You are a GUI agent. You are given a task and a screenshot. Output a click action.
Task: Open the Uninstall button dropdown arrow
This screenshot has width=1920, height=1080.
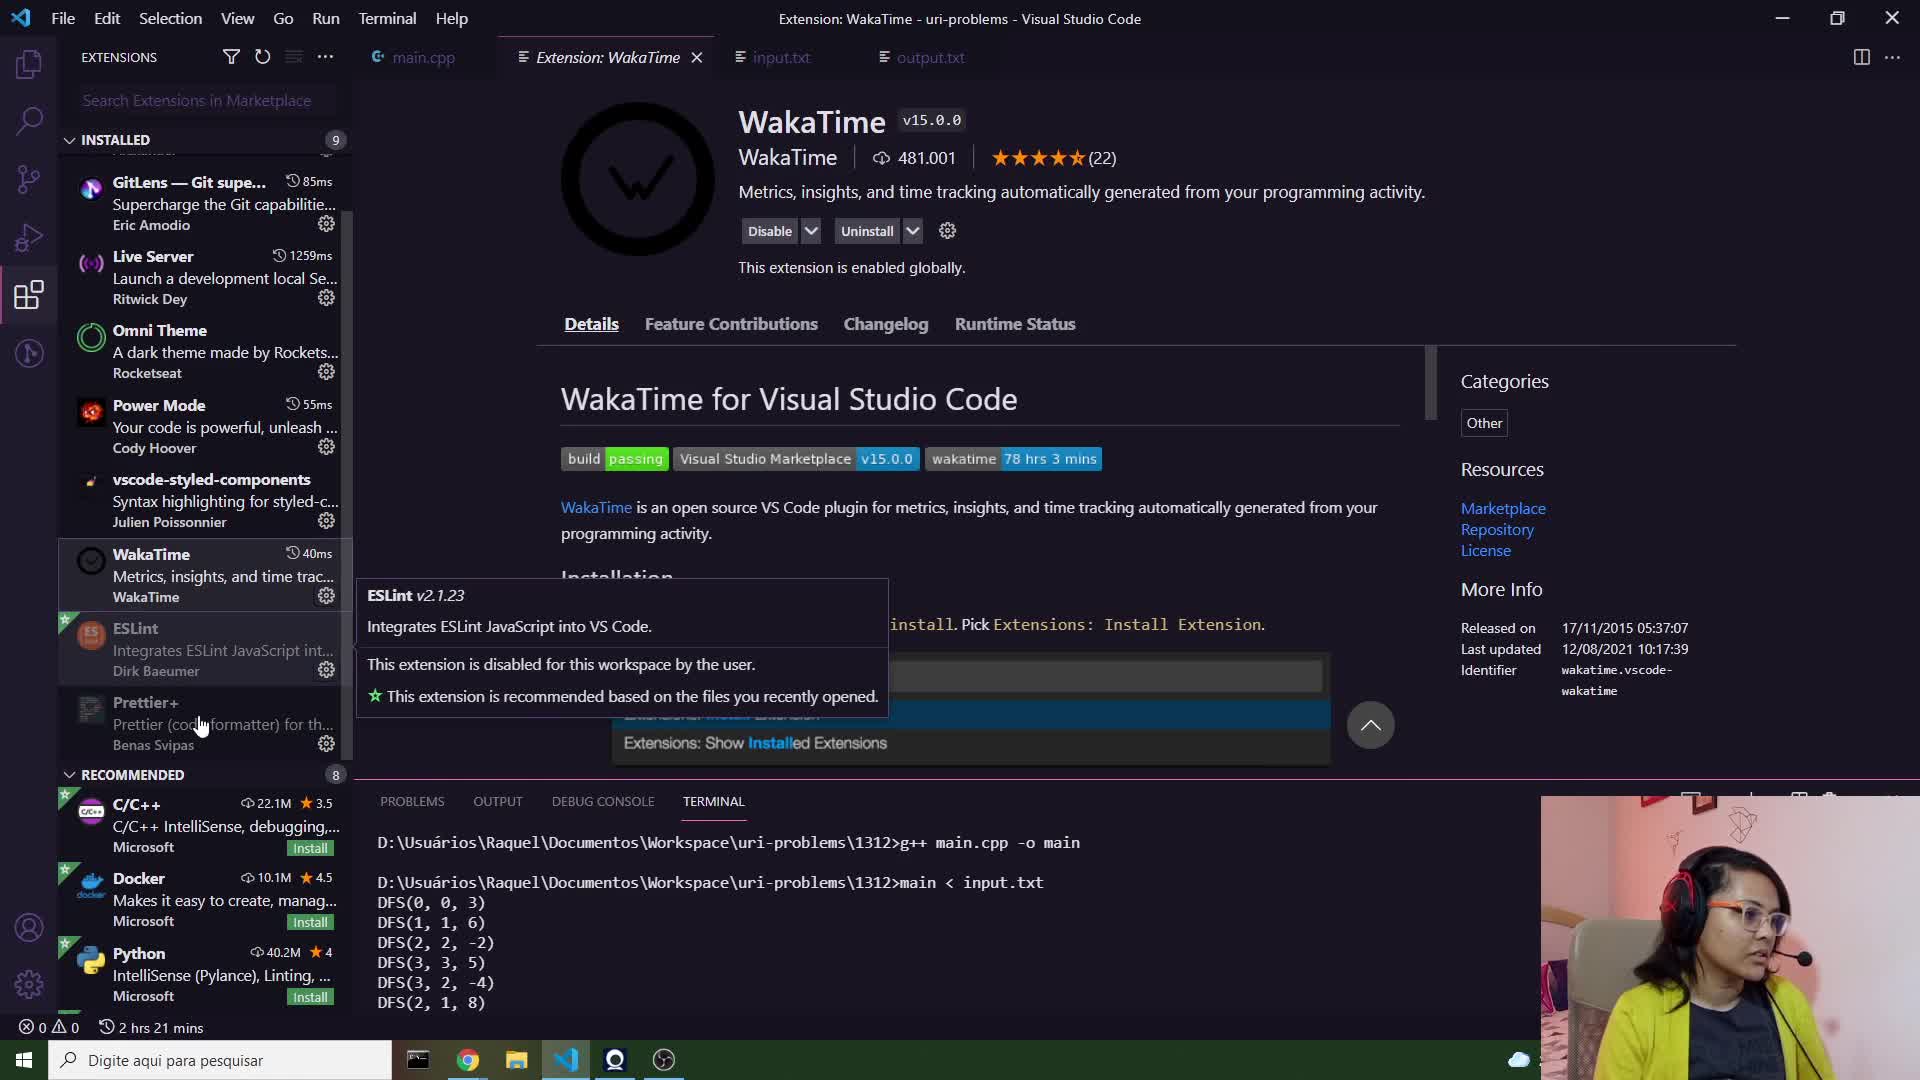click(912, 231)
